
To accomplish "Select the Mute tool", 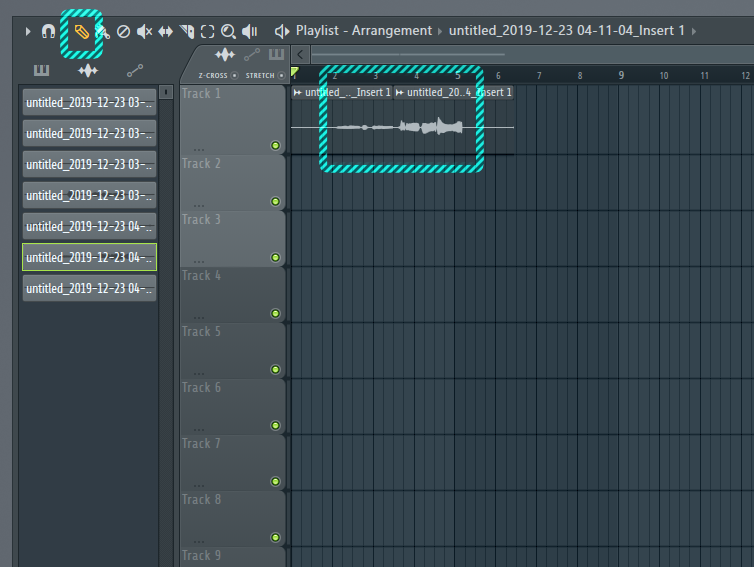I will (x=144, y=32).
